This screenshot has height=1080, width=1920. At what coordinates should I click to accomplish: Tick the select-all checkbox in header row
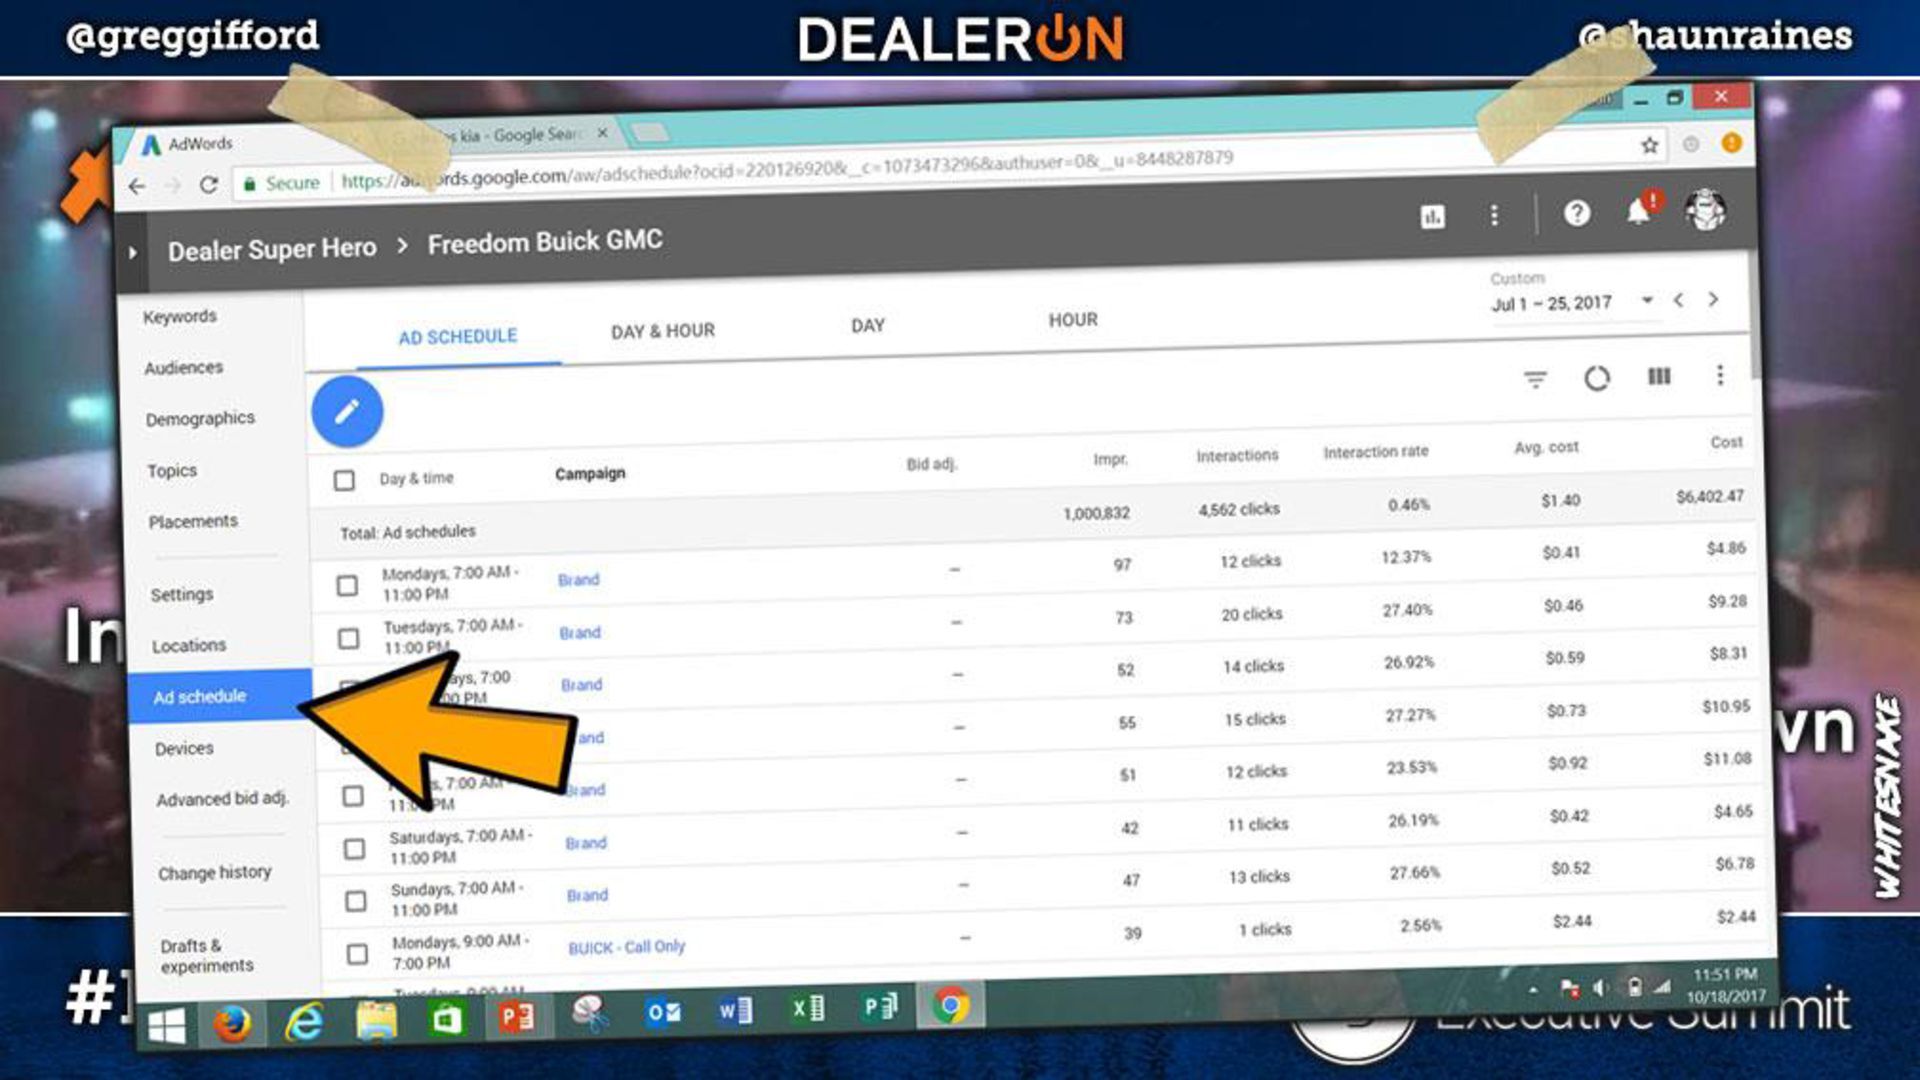pyautogui.click(x=344, y=481)
